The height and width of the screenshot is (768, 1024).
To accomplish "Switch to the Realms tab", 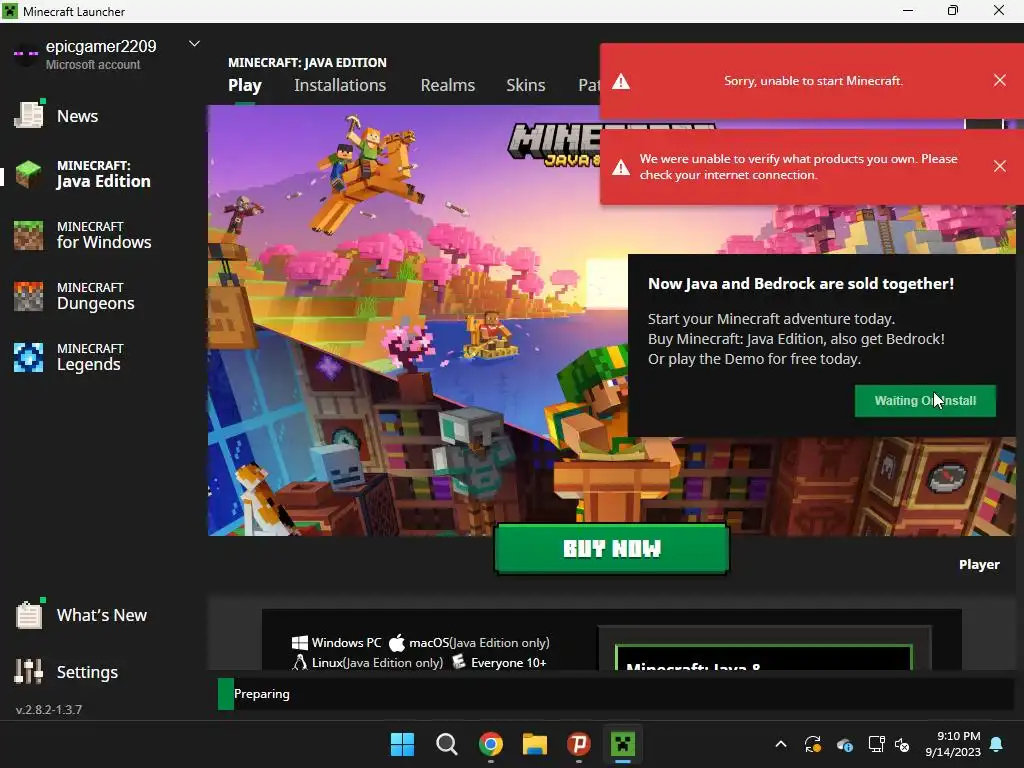I will click(447, 86).
